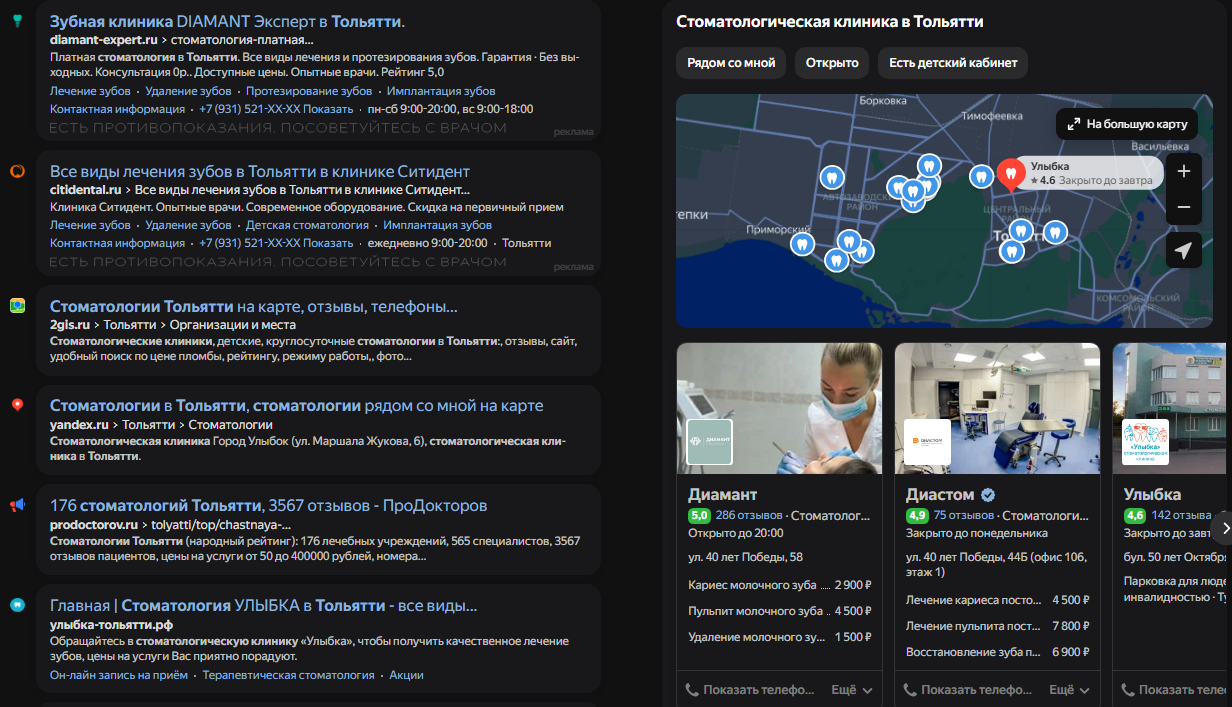
Task: Show phone number on Диамант card
Action: coord(750,690)
